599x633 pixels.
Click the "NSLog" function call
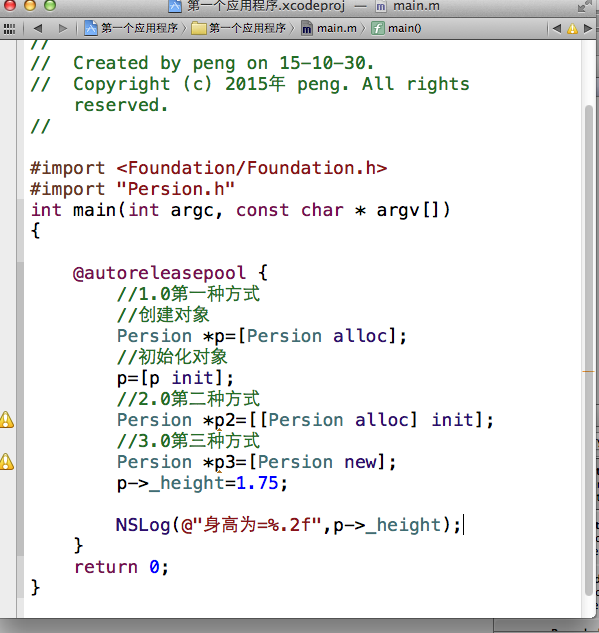coord(143,525)
